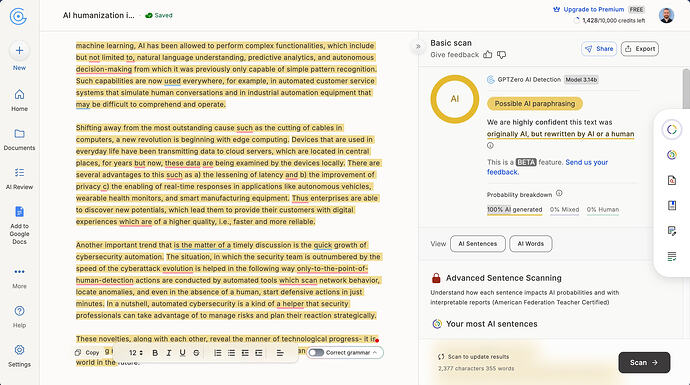
Task: Open the text alignment options
Action: point(280,353)
